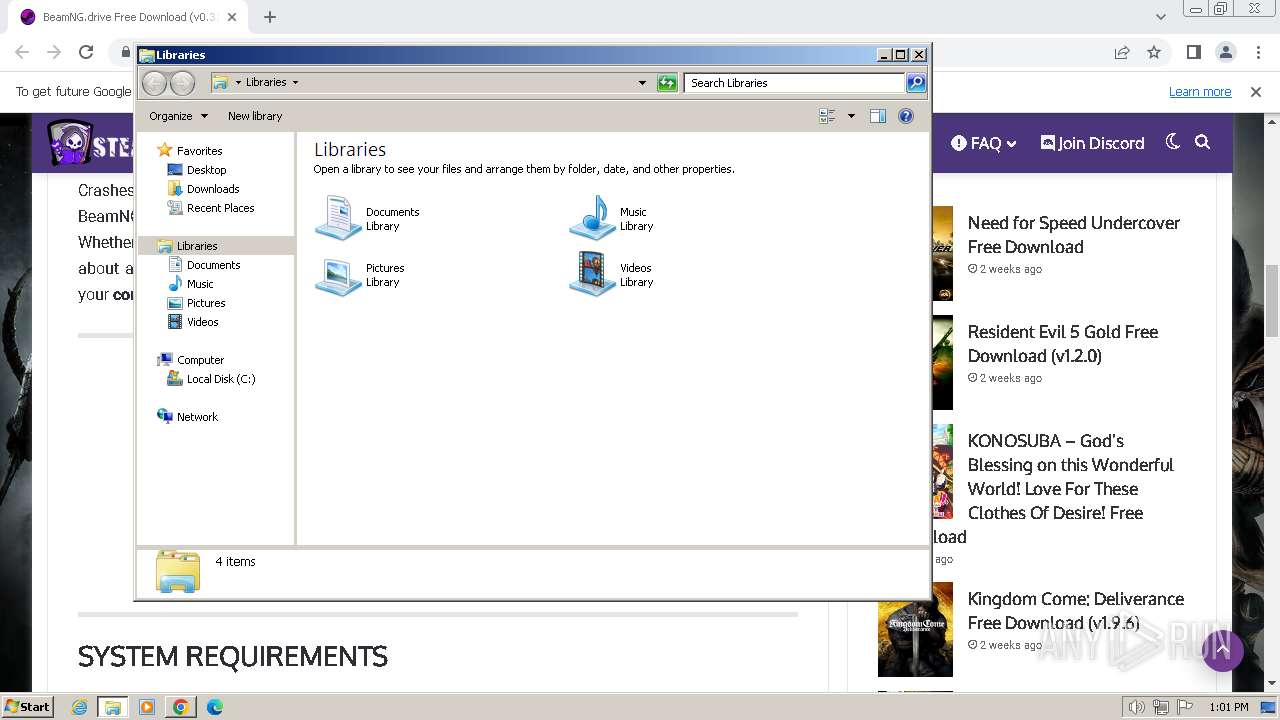This screenshot has height=720, width=1280.
Task: Click Chrome's forward arrow
Action: coord(54,52)
